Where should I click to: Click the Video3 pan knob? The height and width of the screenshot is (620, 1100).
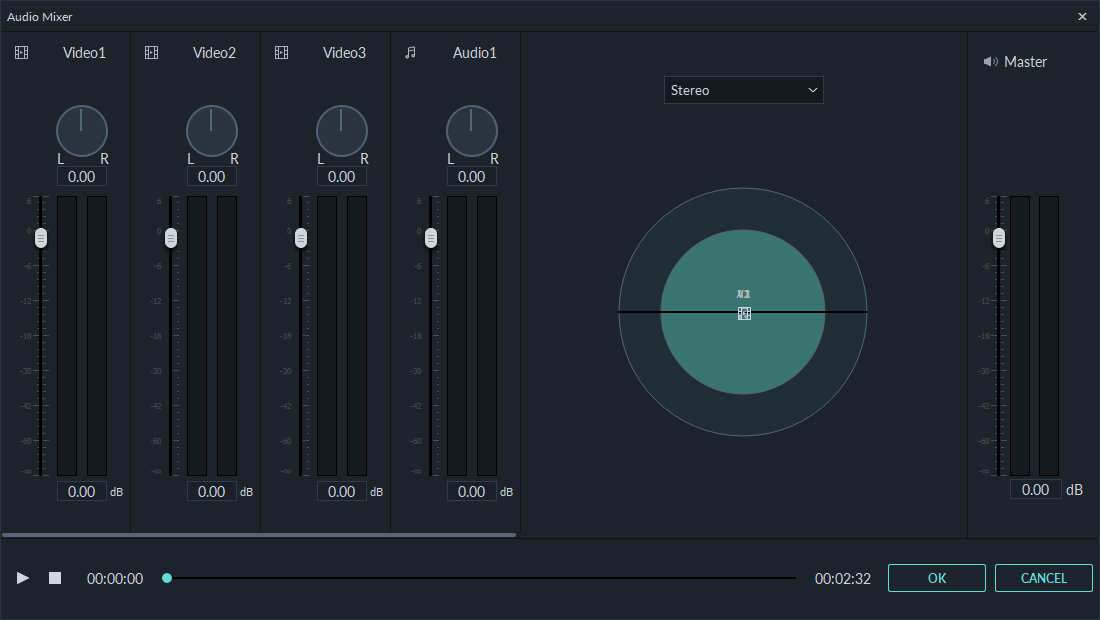click(342, 131)
